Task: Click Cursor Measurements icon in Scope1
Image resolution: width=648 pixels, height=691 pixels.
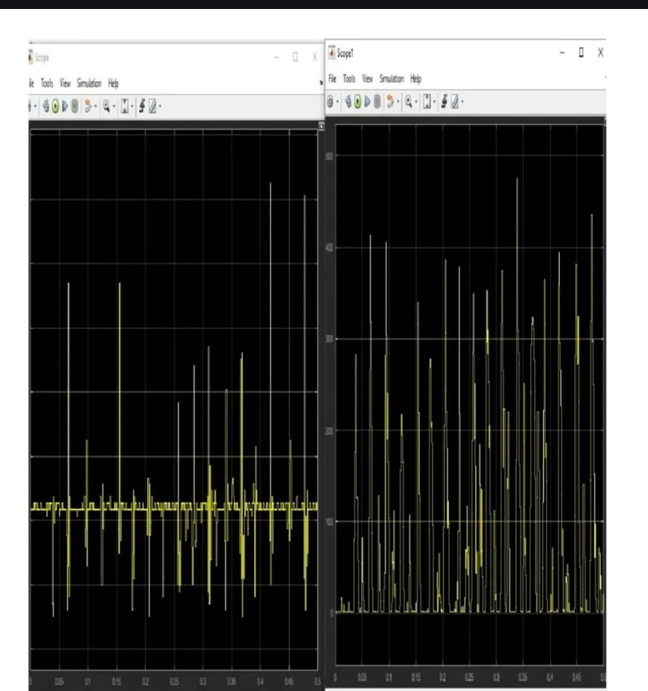Action: (455, 102)
